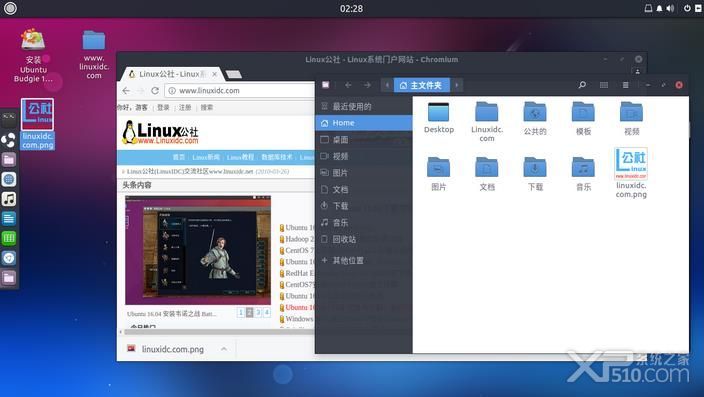Click the featured game screenshot image
Viewport: 704px width, 397px height.
(198, 250)
